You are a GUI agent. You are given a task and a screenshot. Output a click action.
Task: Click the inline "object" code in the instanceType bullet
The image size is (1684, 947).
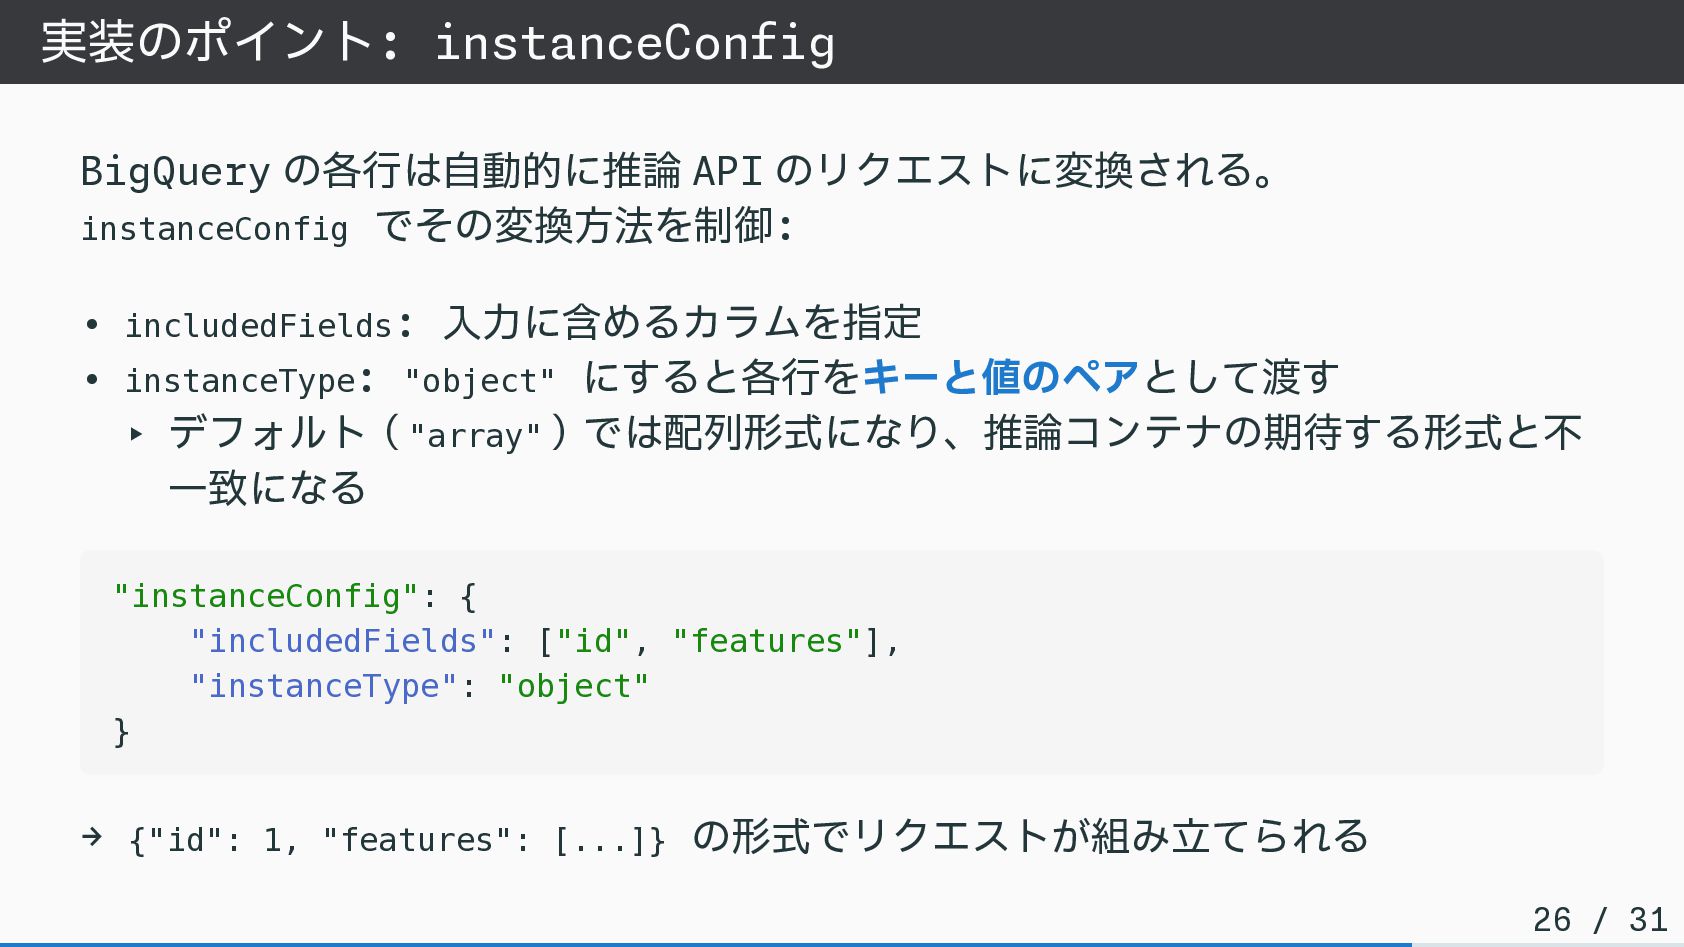[479, 381]
